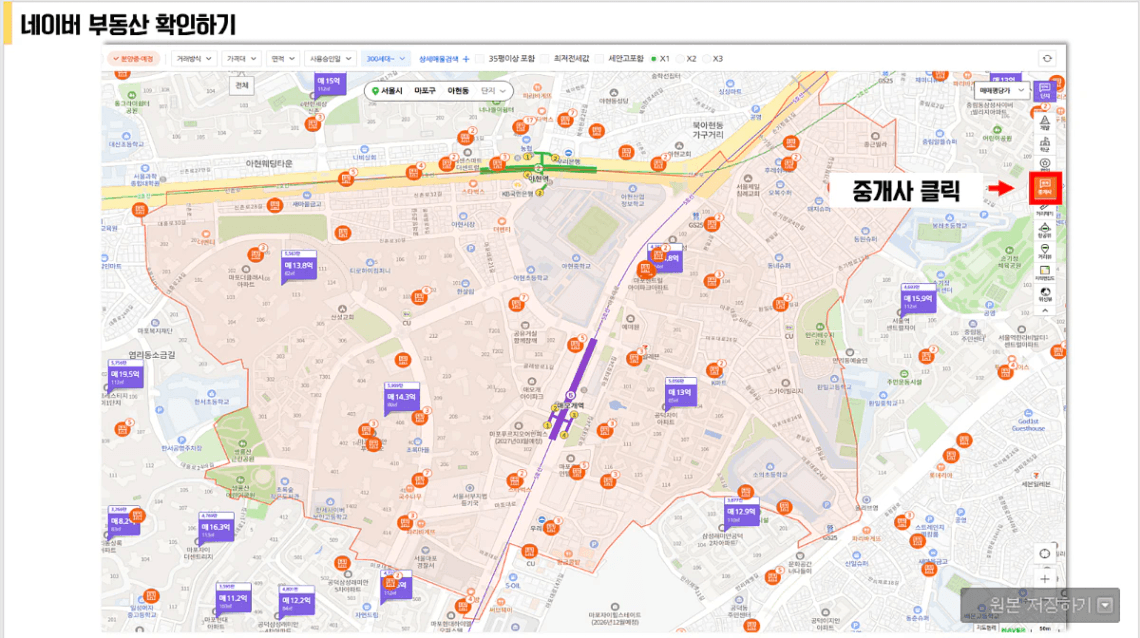Viewport: 1140px width, 638px height.
Task: Toggle the 분양중·예정 filter chip
Action: (x=134, y=59)
